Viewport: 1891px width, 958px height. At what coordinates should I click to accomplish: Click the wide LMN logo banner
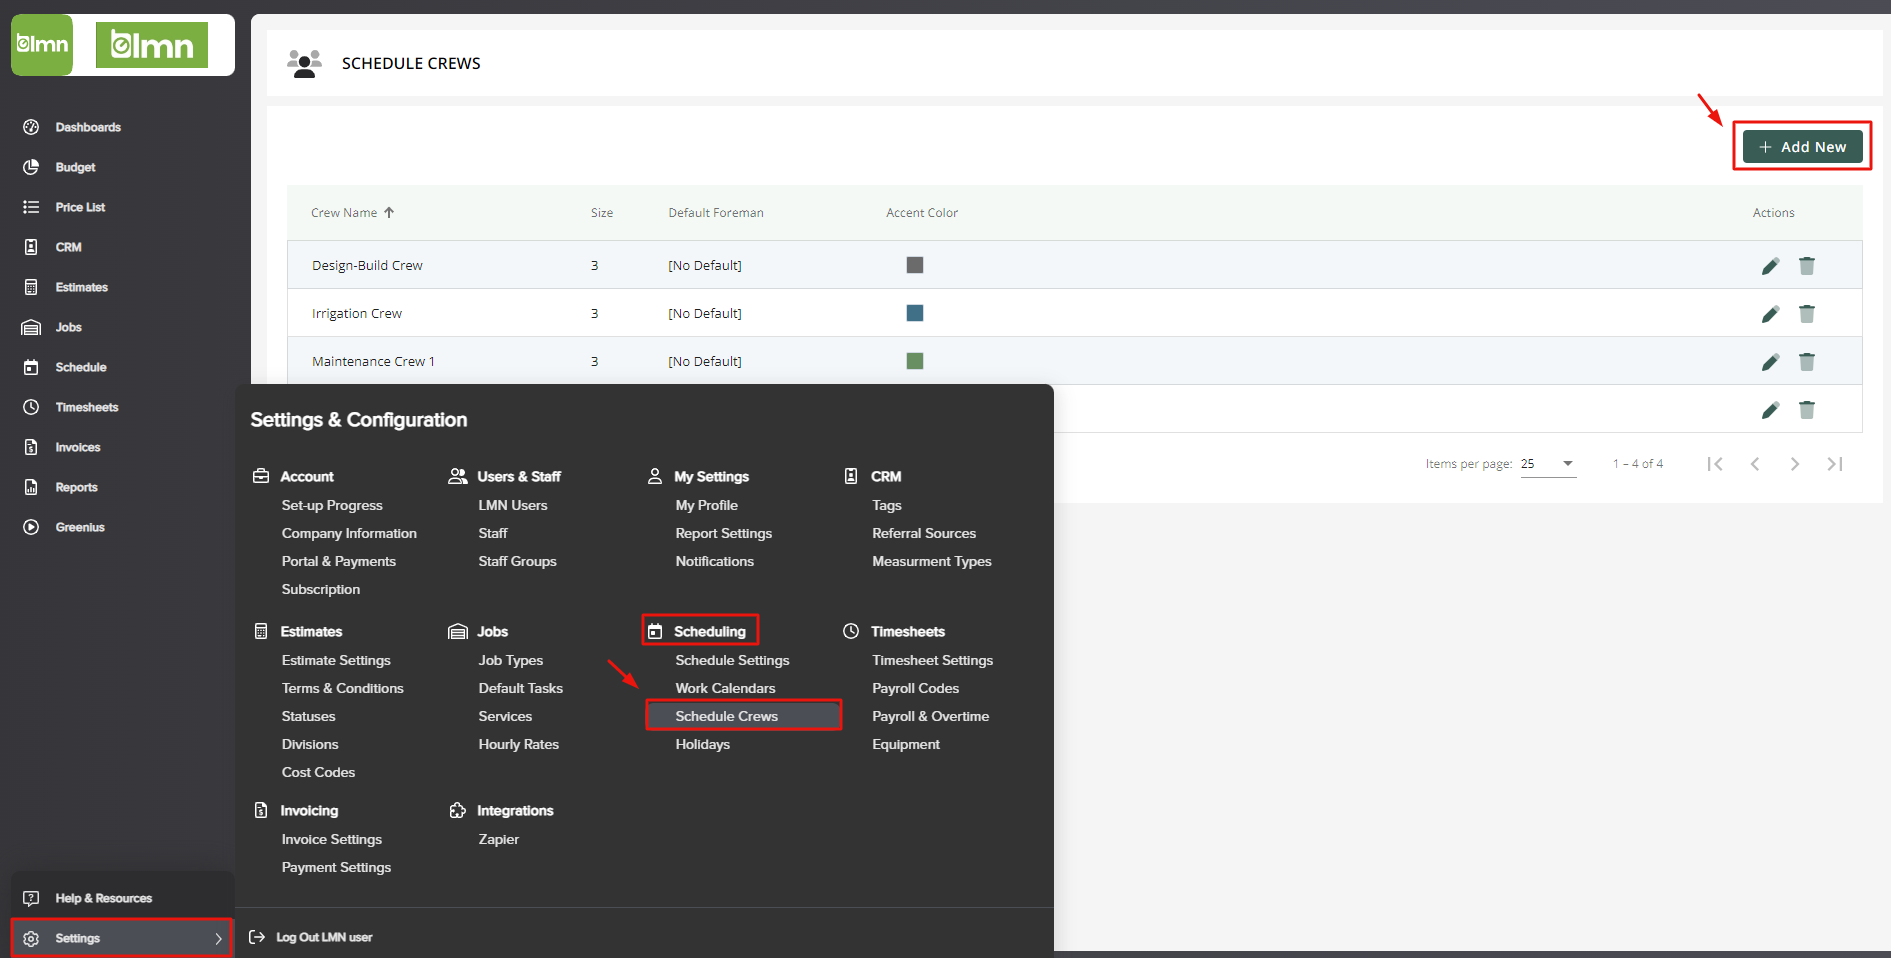152,45
